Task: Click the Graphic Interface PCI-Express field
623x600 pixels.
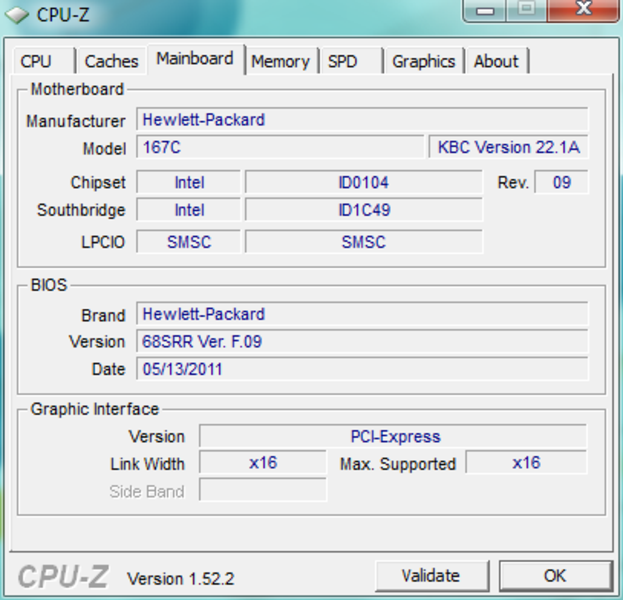Action: coord(393,436)
